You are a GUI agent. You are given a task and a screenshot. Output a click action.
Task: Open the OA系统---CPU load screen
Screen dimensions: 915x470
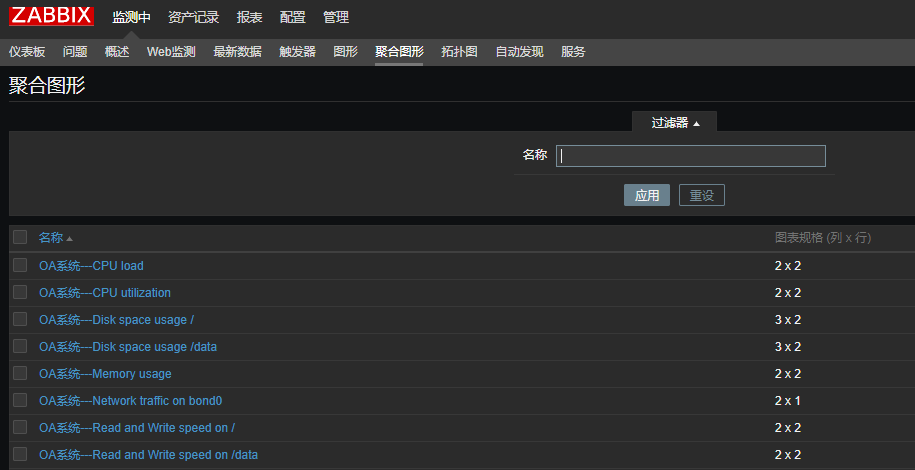(x=91, y=266)
